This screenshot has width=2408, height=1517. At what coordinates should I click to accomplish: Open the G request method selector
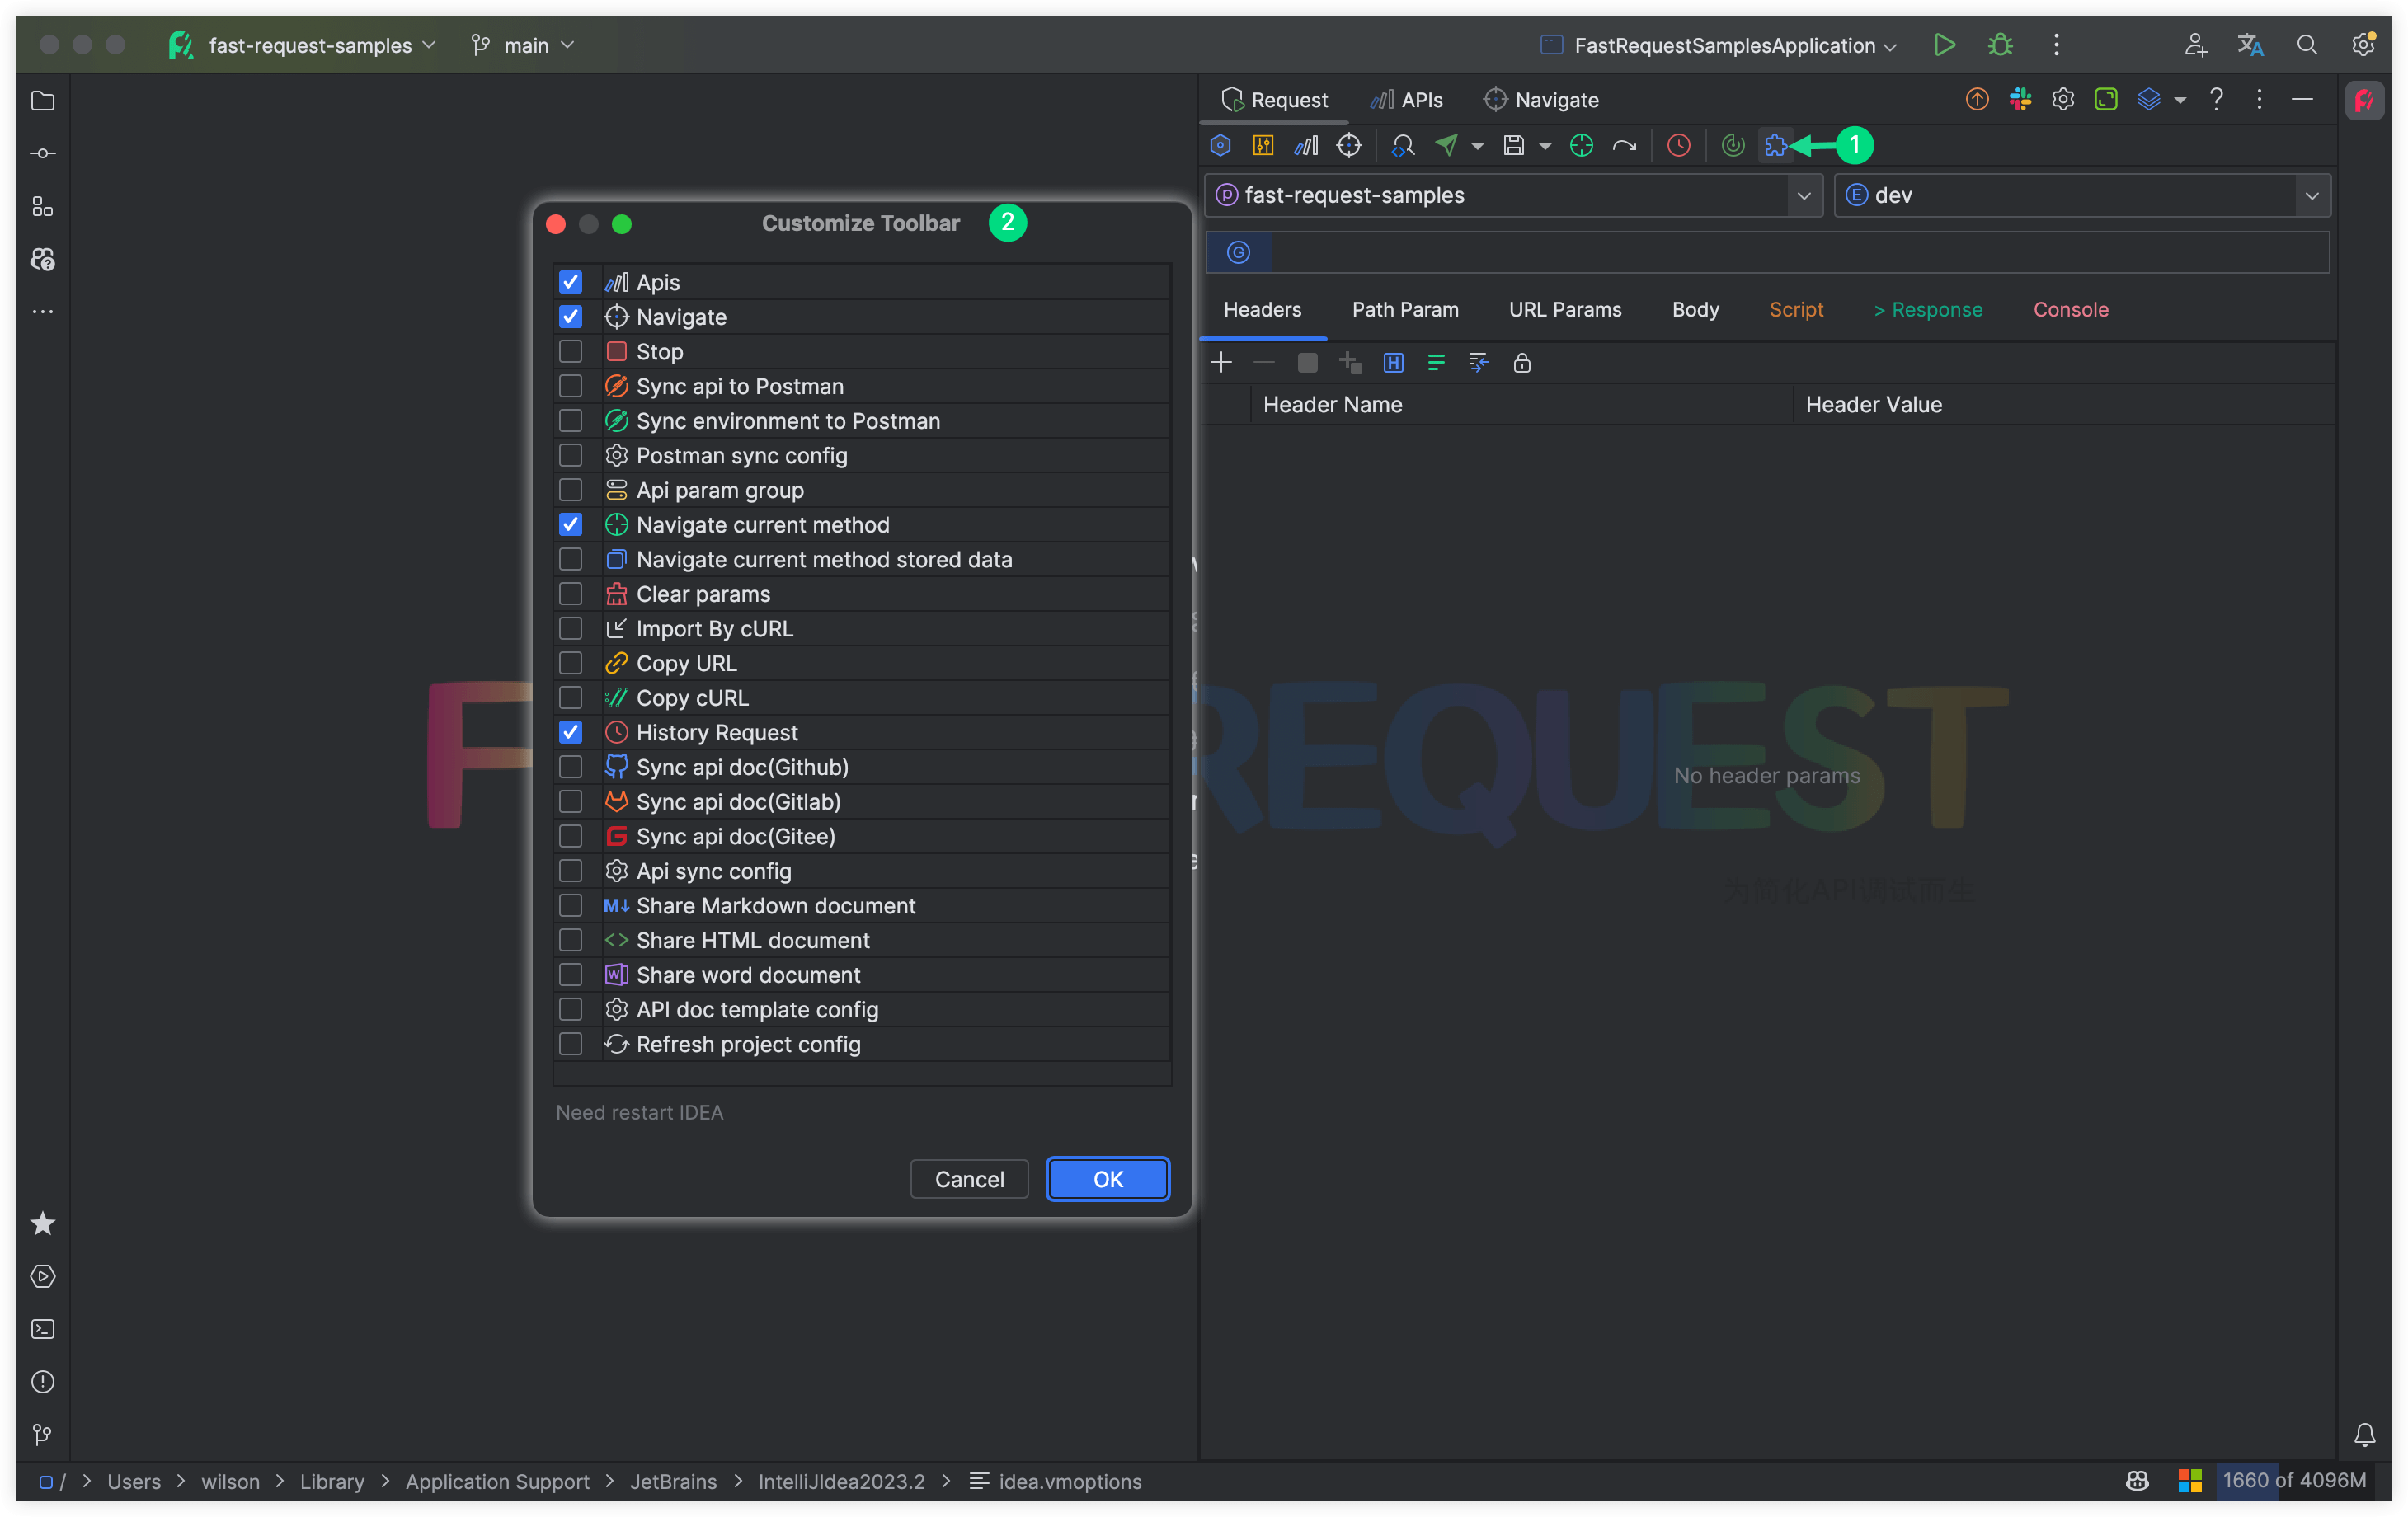1238,253
